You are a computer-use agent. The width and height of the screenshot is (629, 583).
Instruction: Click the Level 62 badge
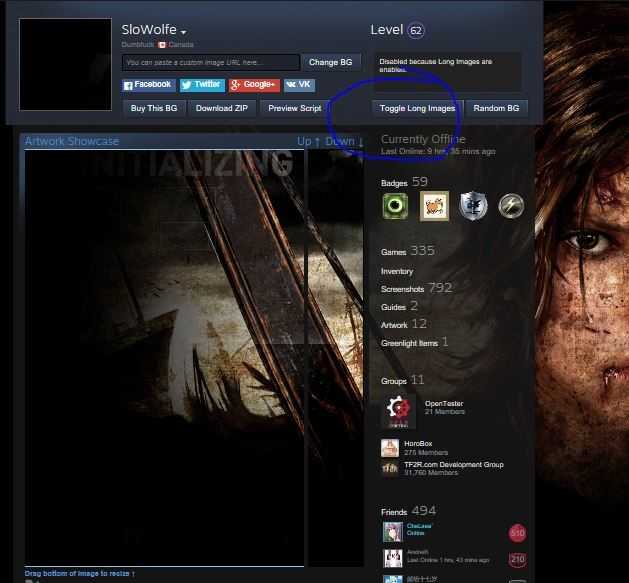(x=416, y=30)
